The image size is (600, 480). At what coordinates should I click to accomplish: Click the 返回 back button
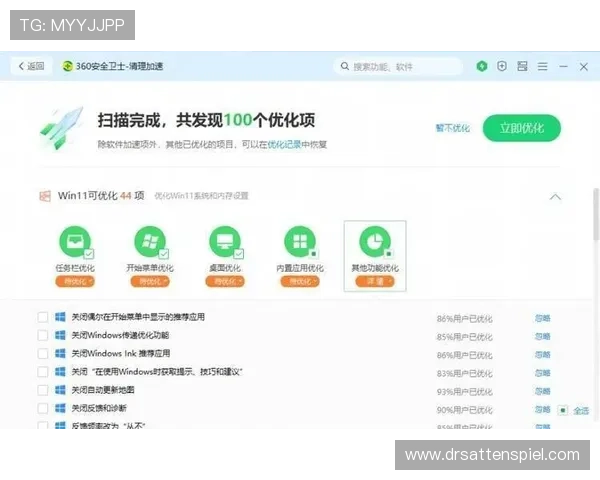point(31,66)
